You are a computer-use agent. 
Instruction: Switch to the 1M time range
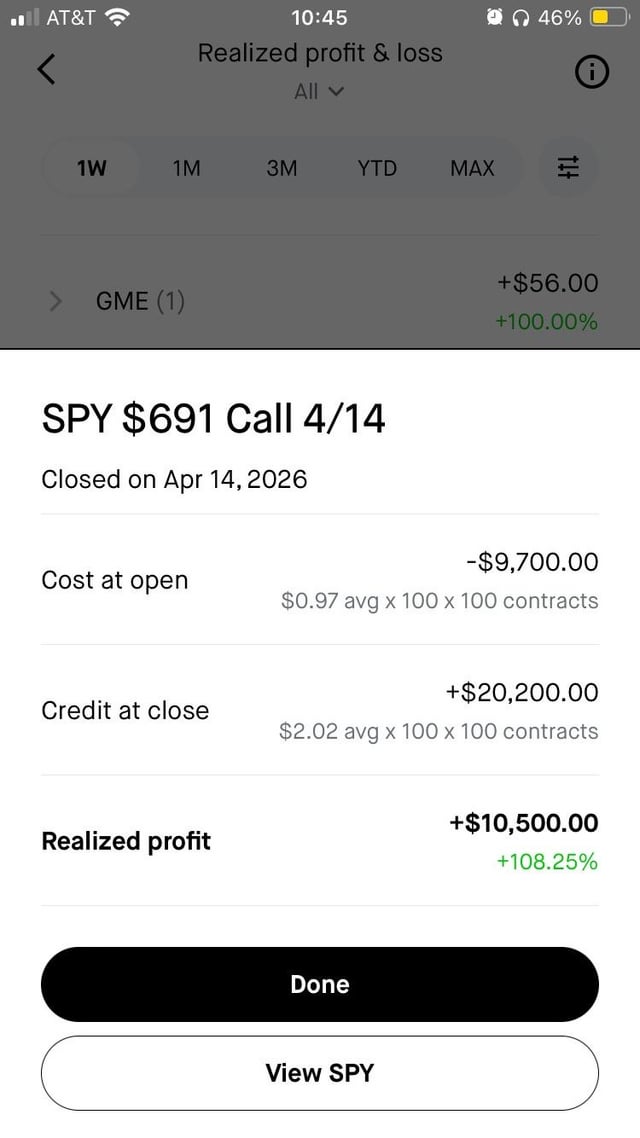[186, 168]
